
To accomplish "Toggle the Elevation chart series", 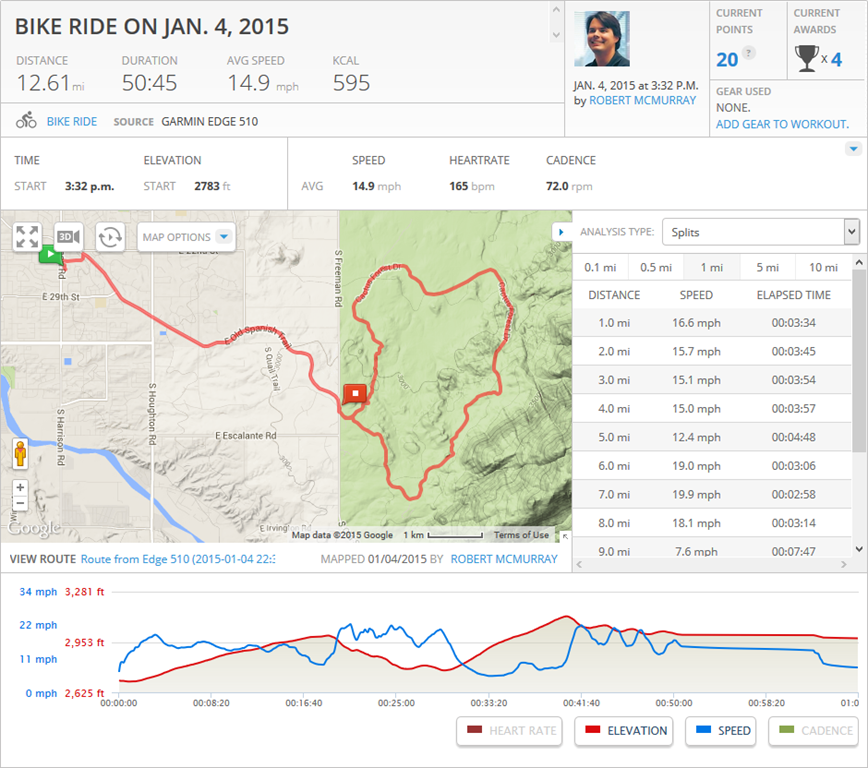I will click(626, 731).
